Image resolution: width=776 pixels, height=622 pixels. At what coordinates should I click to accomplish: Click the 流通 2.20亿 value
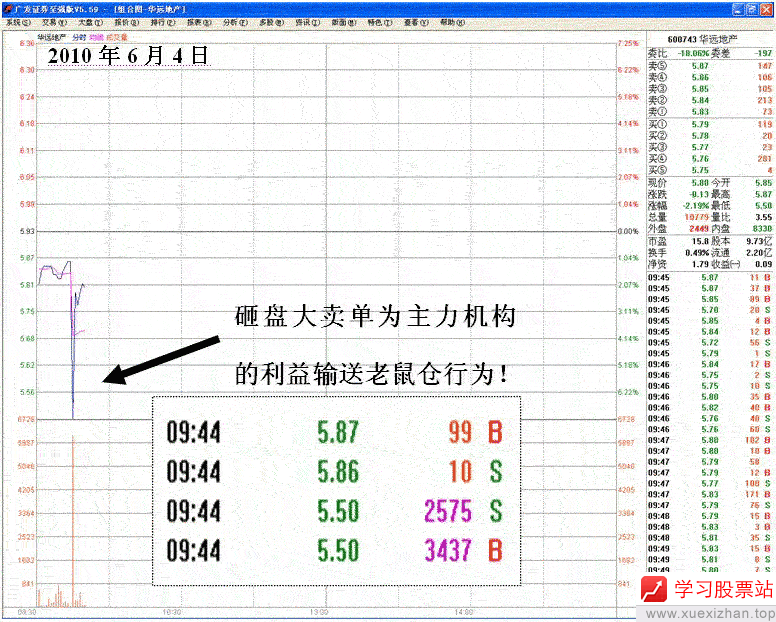[x=760, y=252]
